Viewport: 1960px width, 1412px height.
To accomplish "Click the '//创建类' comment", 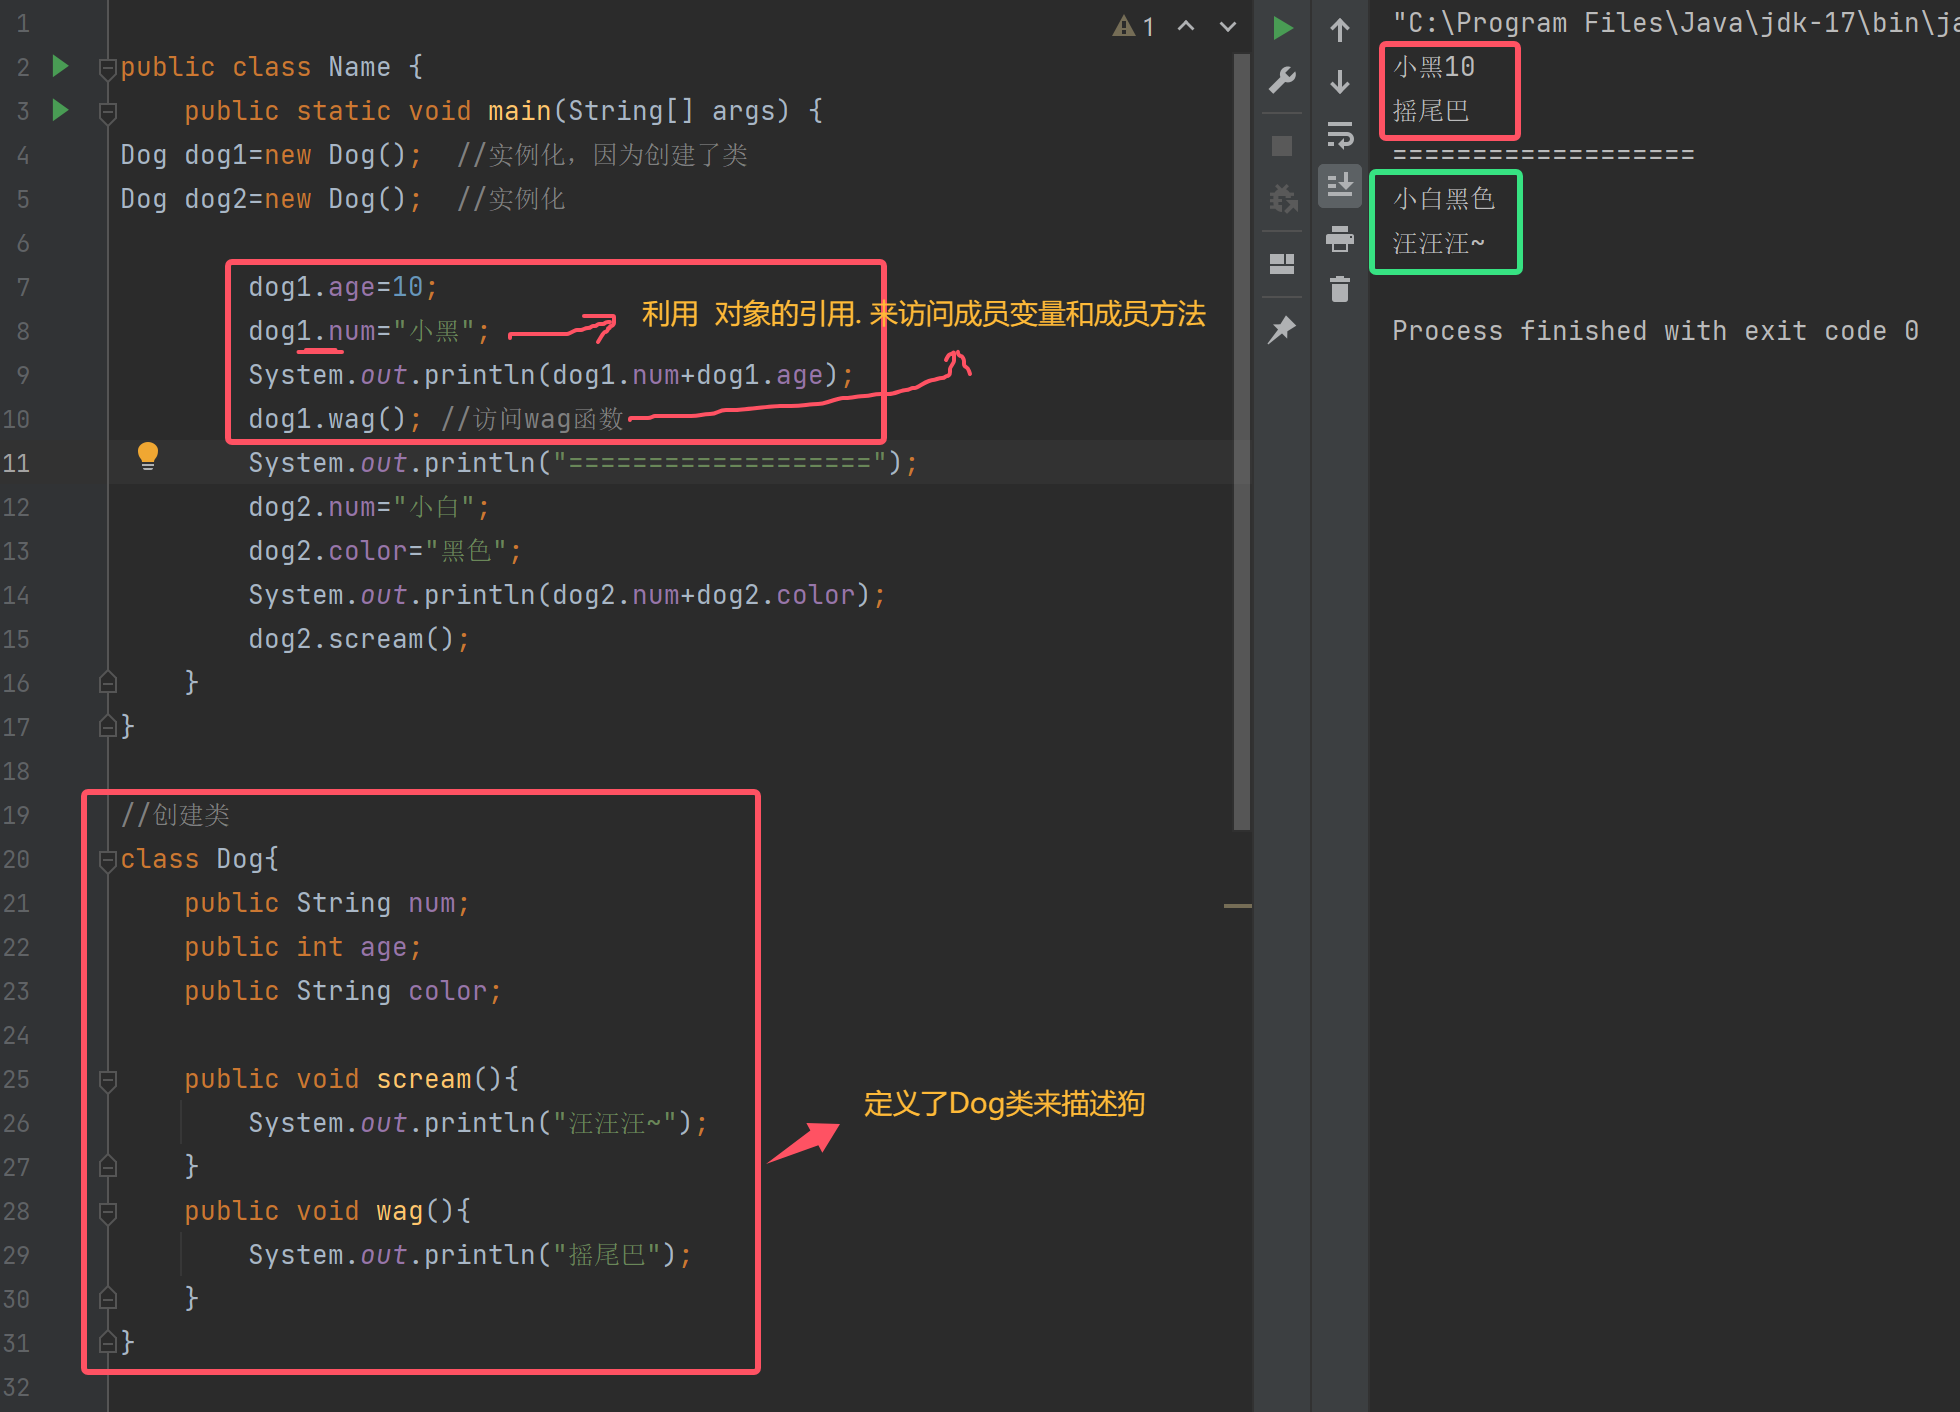I will 175,815.
